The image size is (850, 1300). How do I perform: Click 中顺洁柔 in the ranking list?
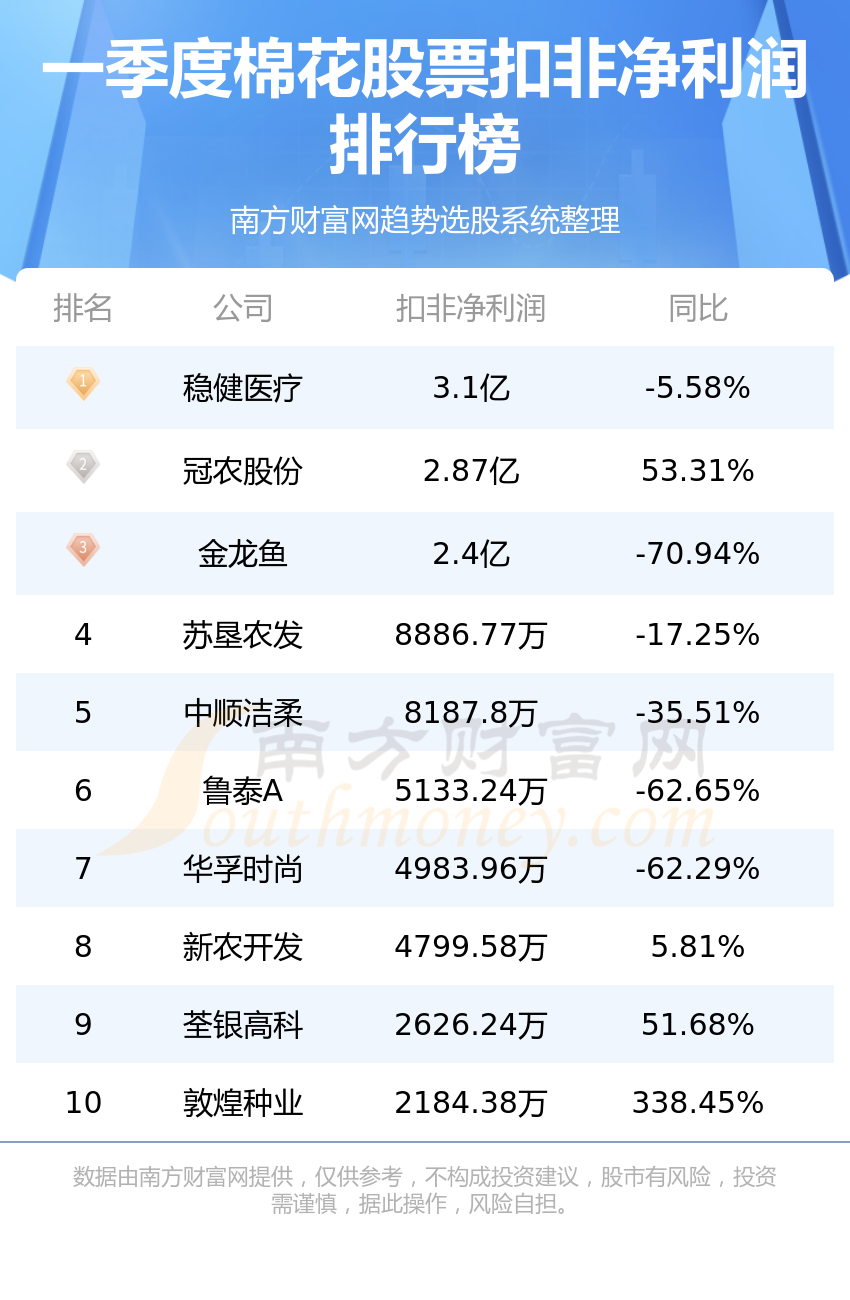[x=243, y=713]
